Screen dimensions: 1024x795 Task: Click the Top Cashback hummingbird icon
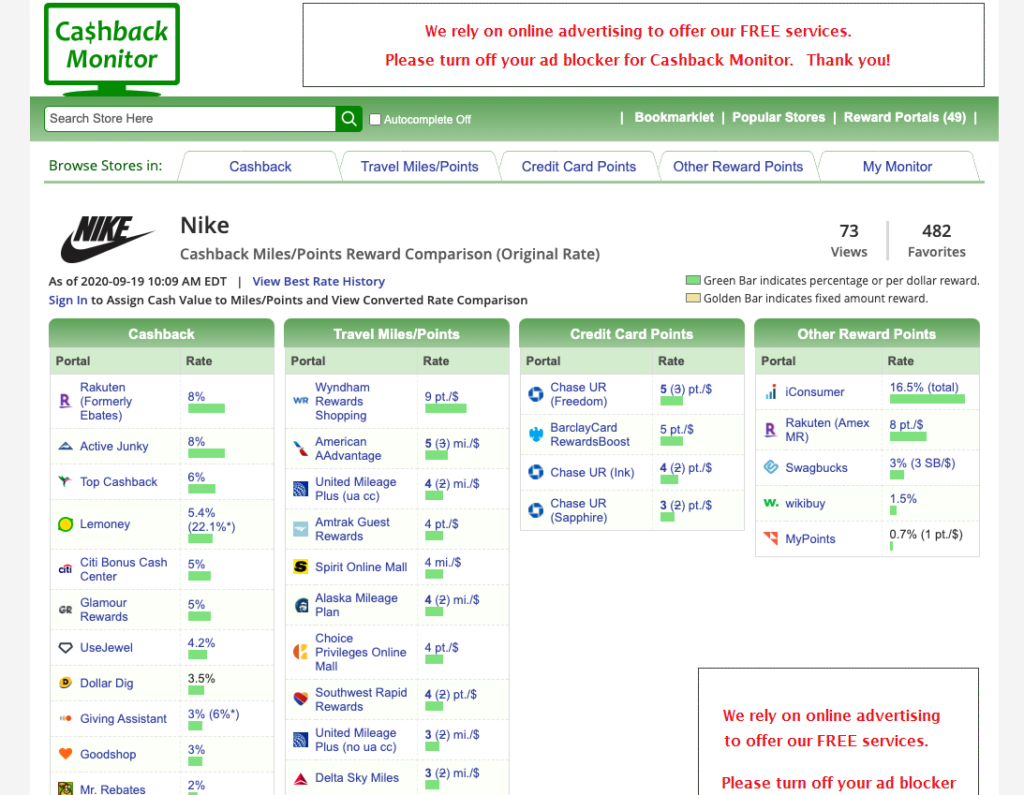[x=65, y=481]
